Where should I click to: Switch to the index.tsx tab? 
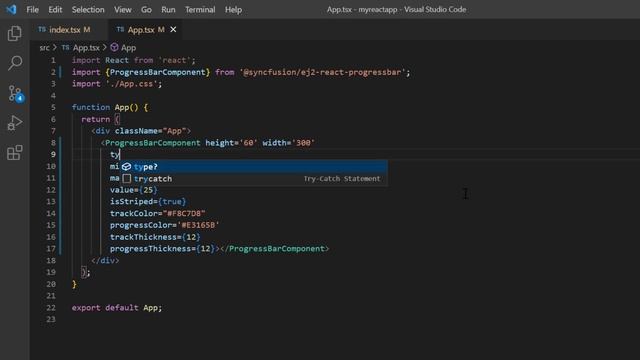tap(69, 29)
